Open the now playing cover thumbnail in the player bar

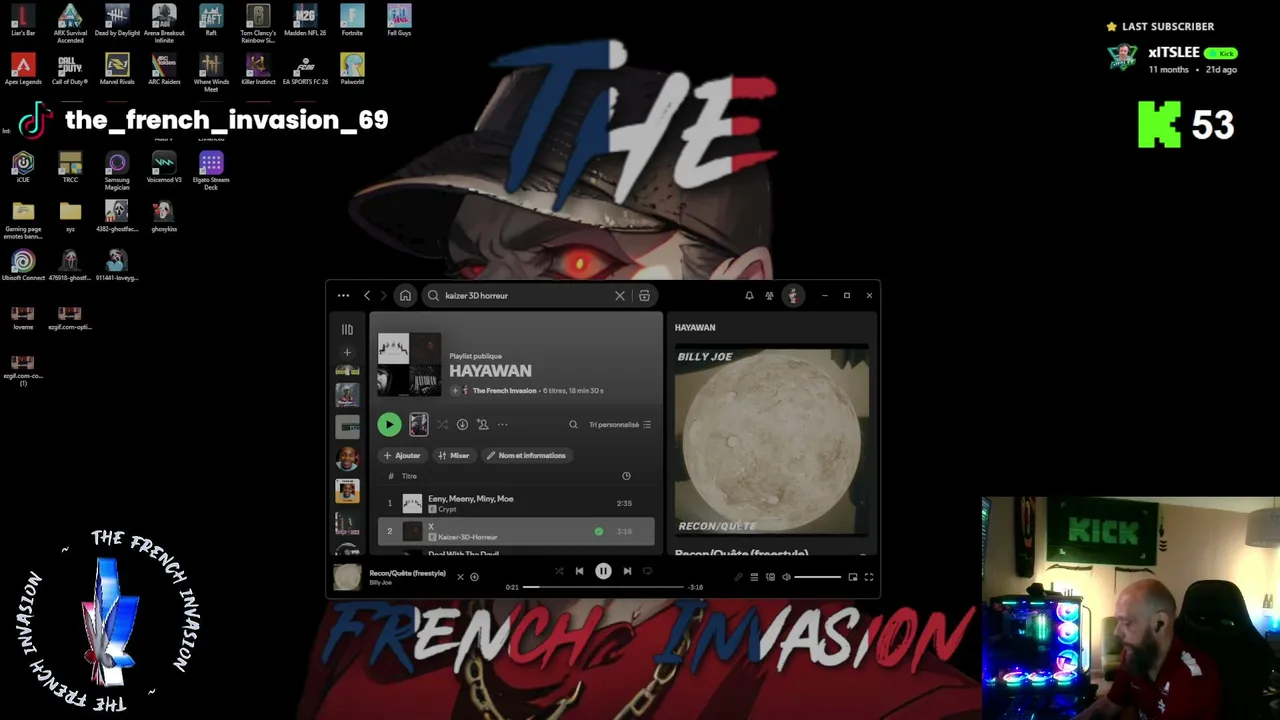point(347,577)
